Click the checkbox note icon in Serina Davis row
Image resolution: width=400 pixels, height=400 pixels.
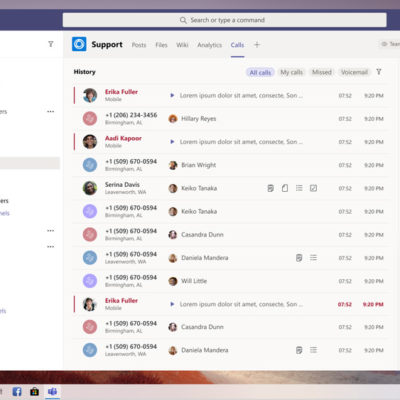tap(313, 188)
